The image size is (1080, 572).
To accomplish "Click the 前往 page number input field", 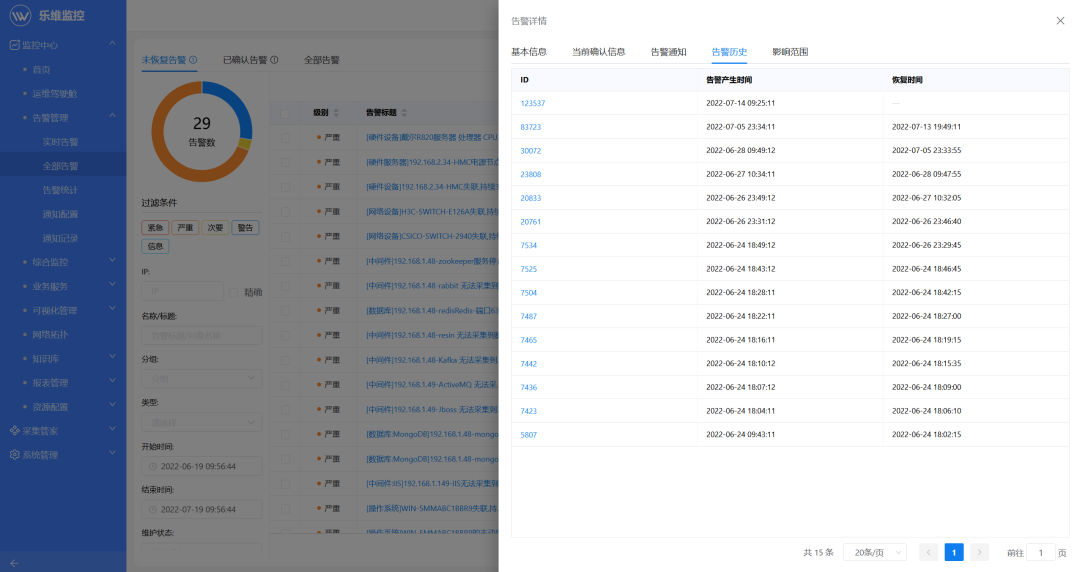I will 1041,552.
